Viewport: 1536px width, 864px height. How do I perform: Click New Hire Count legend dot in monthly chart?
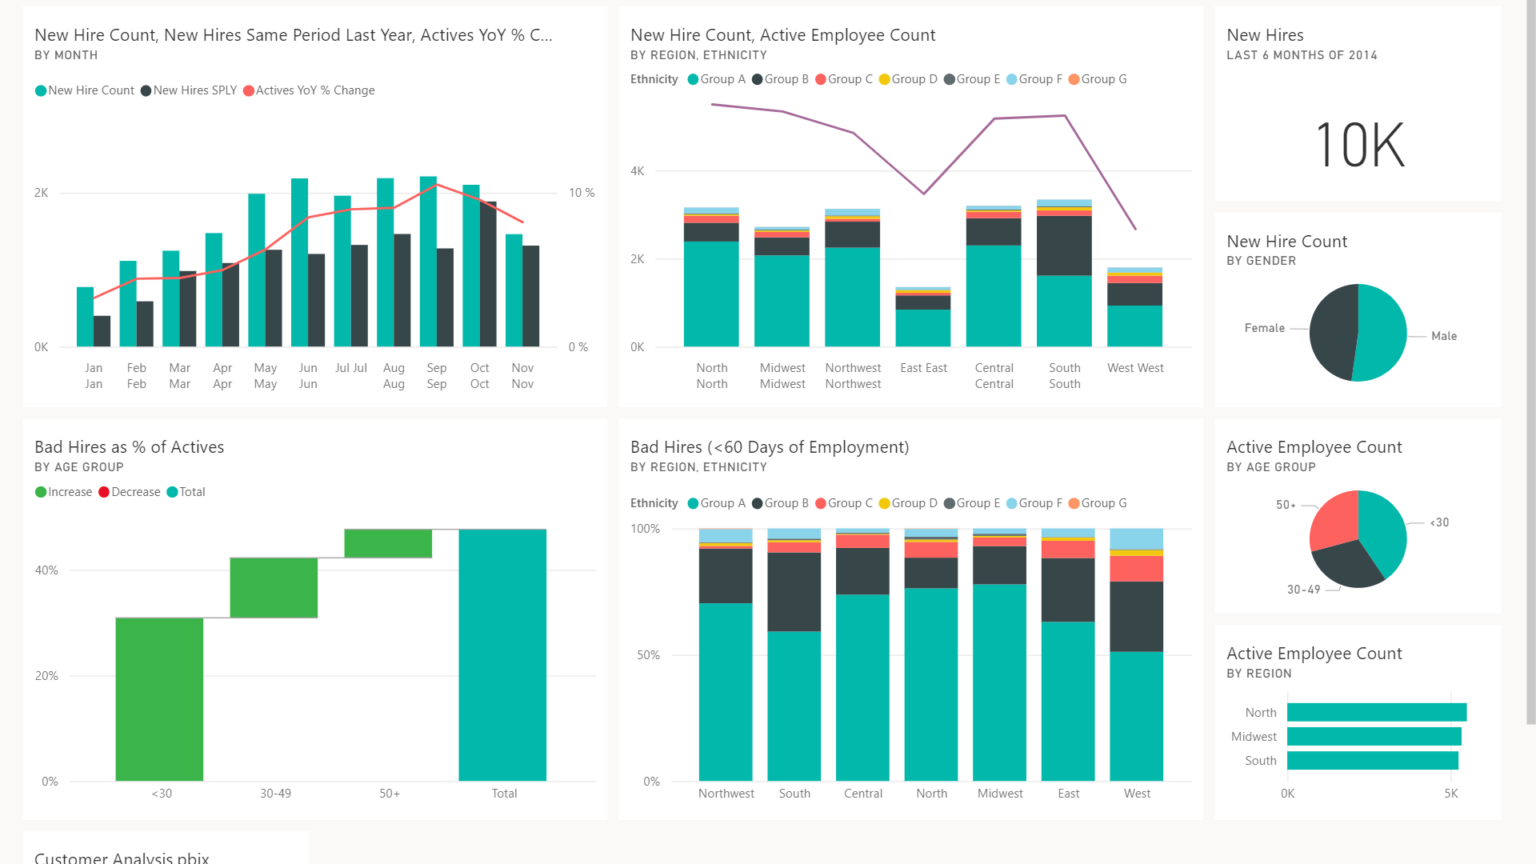click(x=41, y=91)
